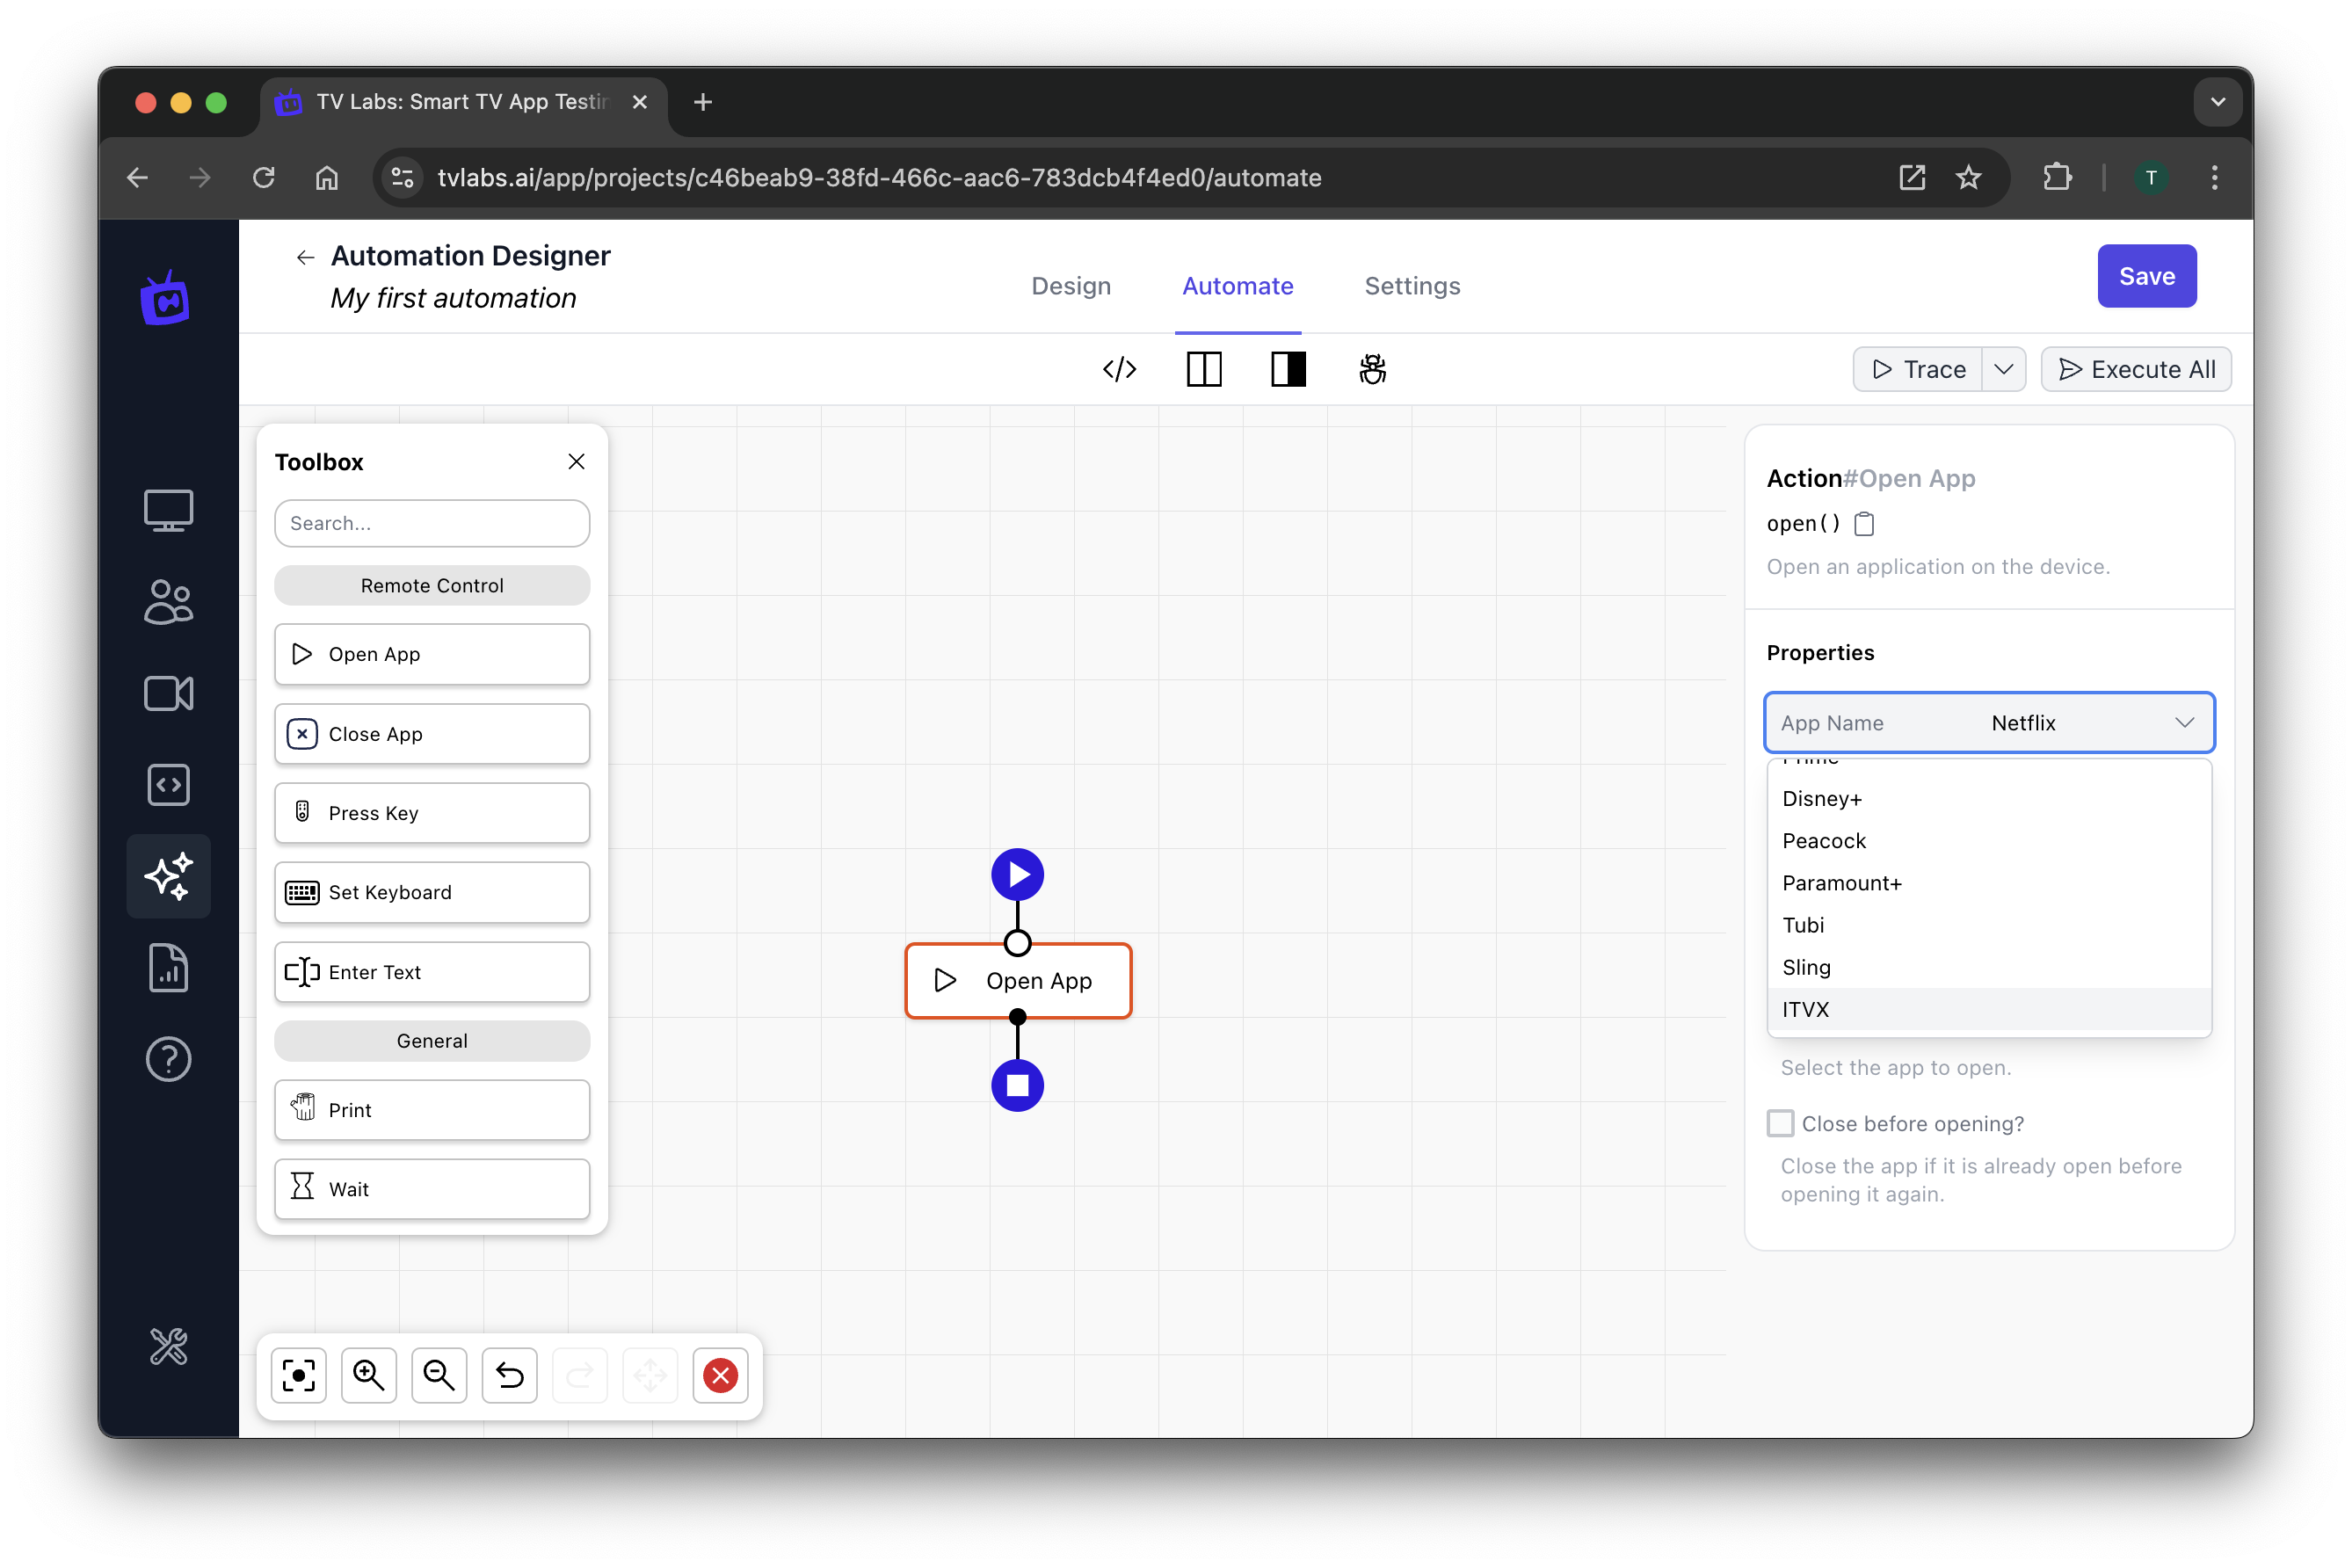Switch to the Design tab
The image size is (2352, 1568).
click(x=1071, y=286)
